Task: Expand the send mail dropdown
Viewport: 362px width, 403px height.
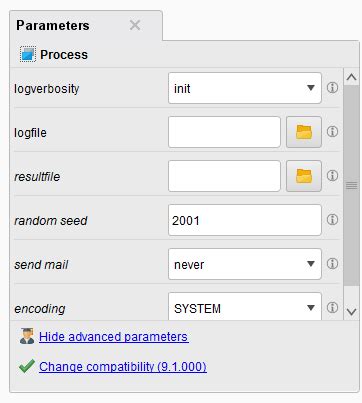Action: click(245, 264)
